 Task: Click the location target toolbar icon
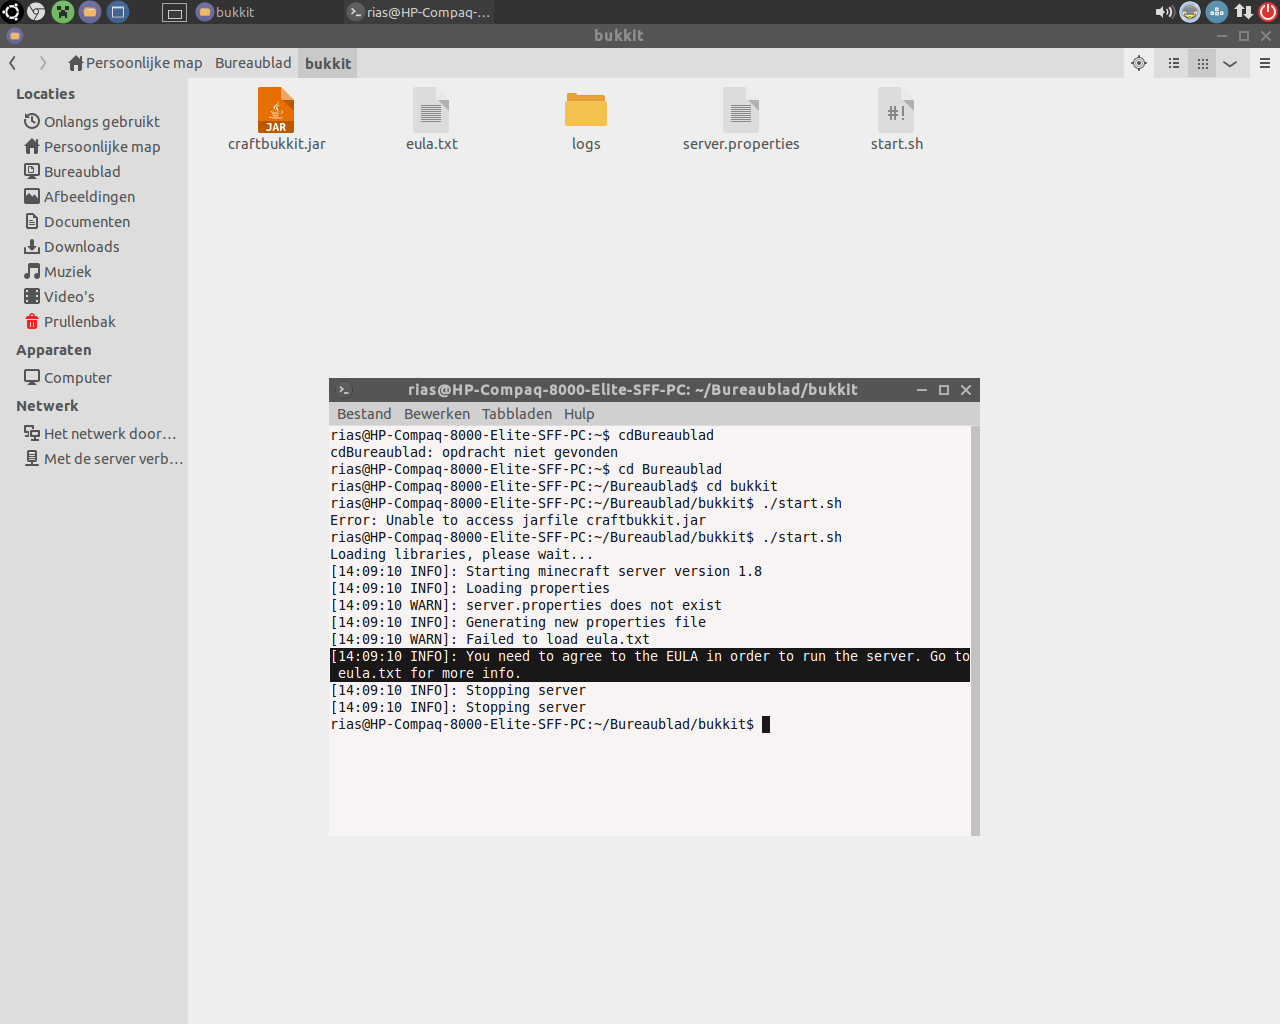(x=1139, y=63)
